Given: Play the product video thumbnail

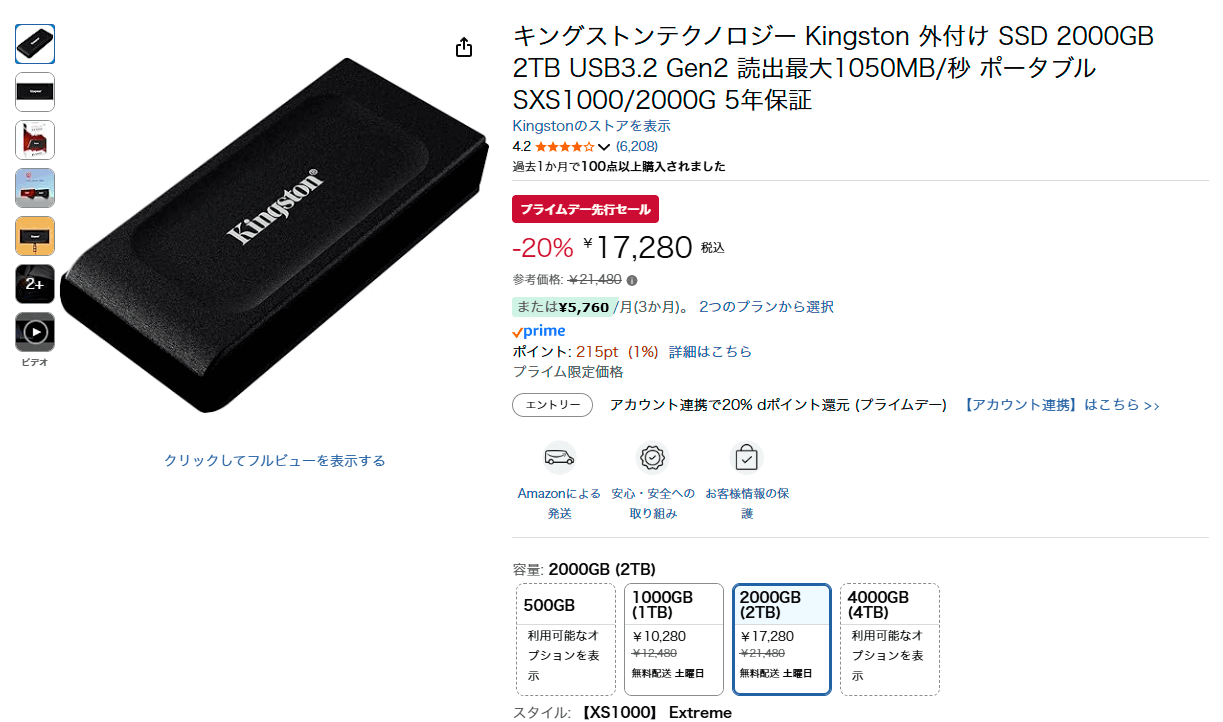Looking at the screenshot, I should tap(35, 332).
